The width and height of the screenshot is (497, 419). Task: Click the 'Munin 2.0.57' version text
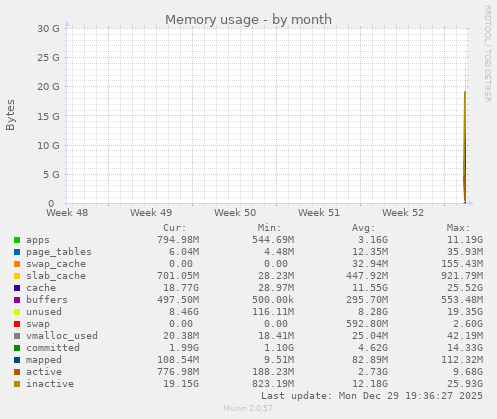[x=248, y=408]
